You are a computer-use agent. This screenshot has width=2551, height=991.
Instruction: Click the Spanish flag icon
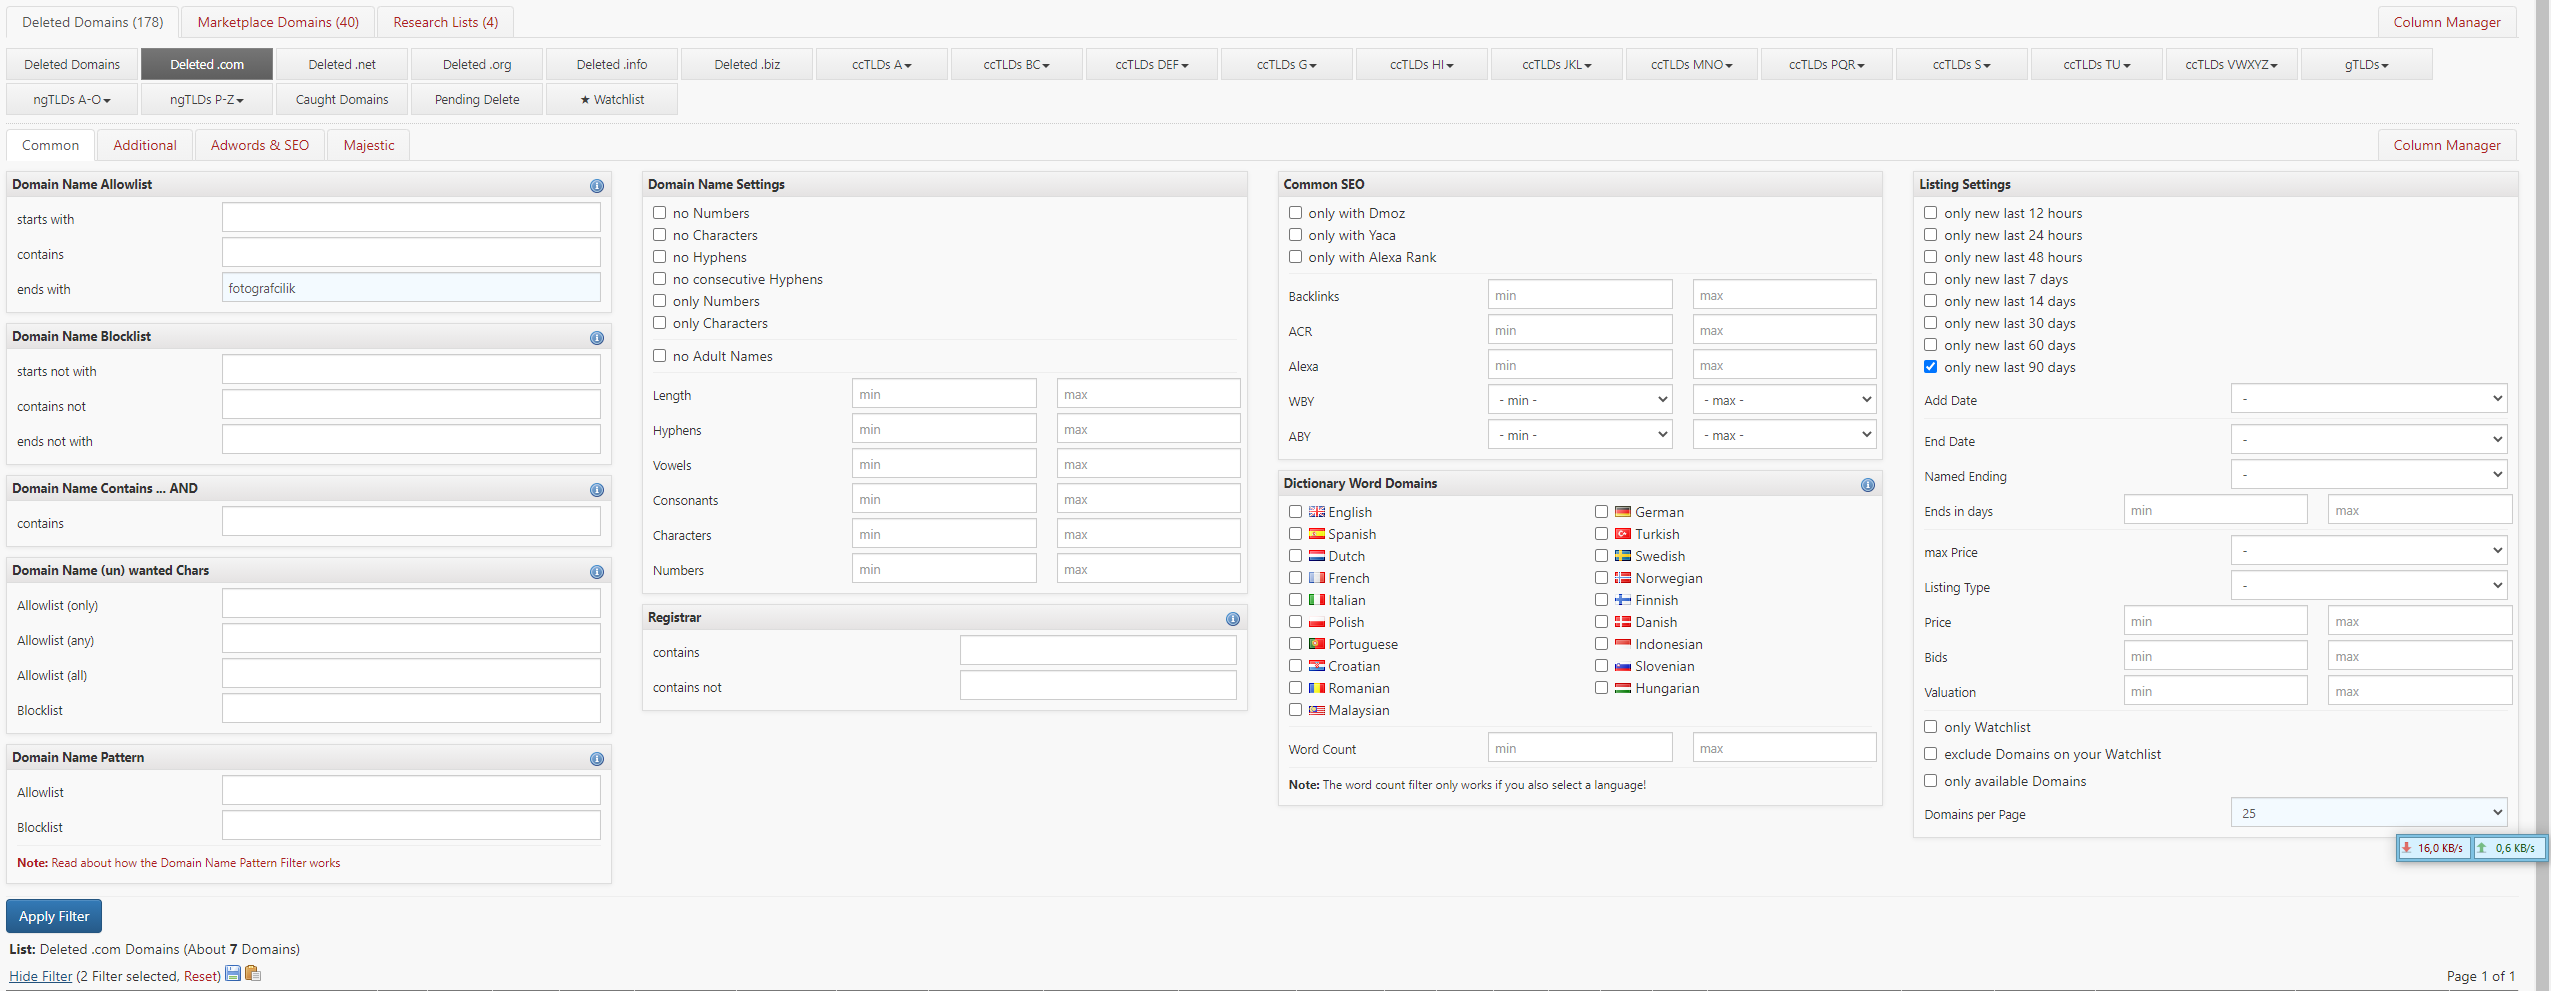1317,534
